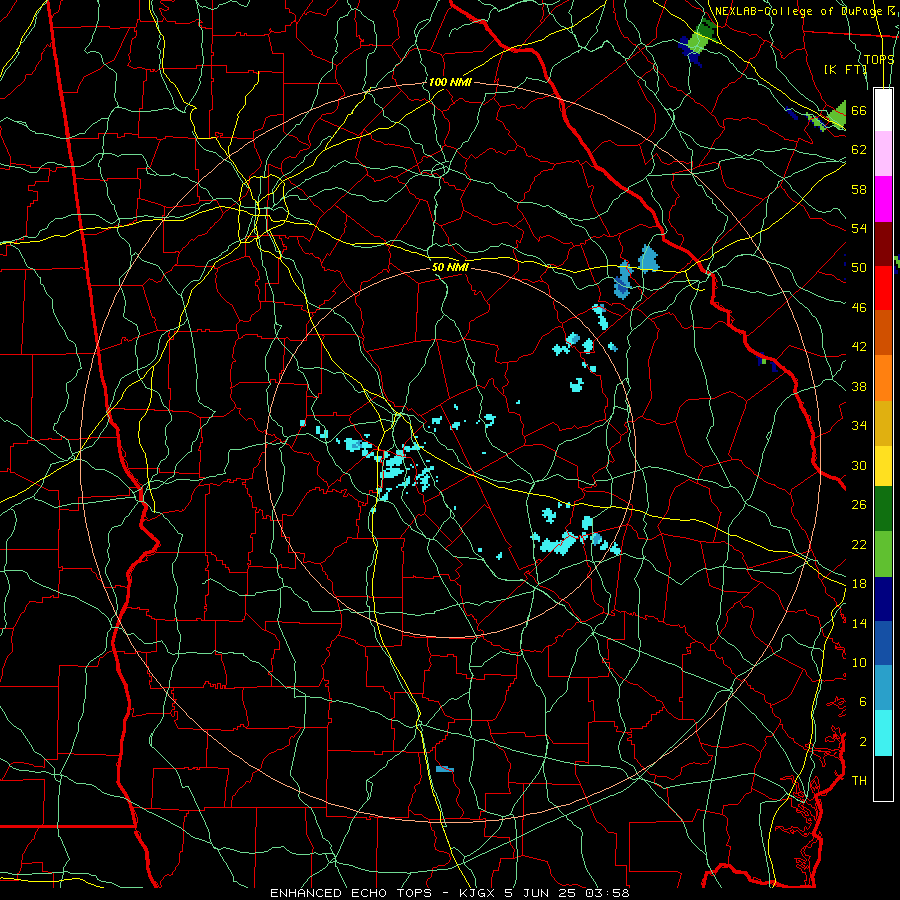Click the cyan legend swatch
The height and width of the screenshot is (900, 900).
click(883, 733)
